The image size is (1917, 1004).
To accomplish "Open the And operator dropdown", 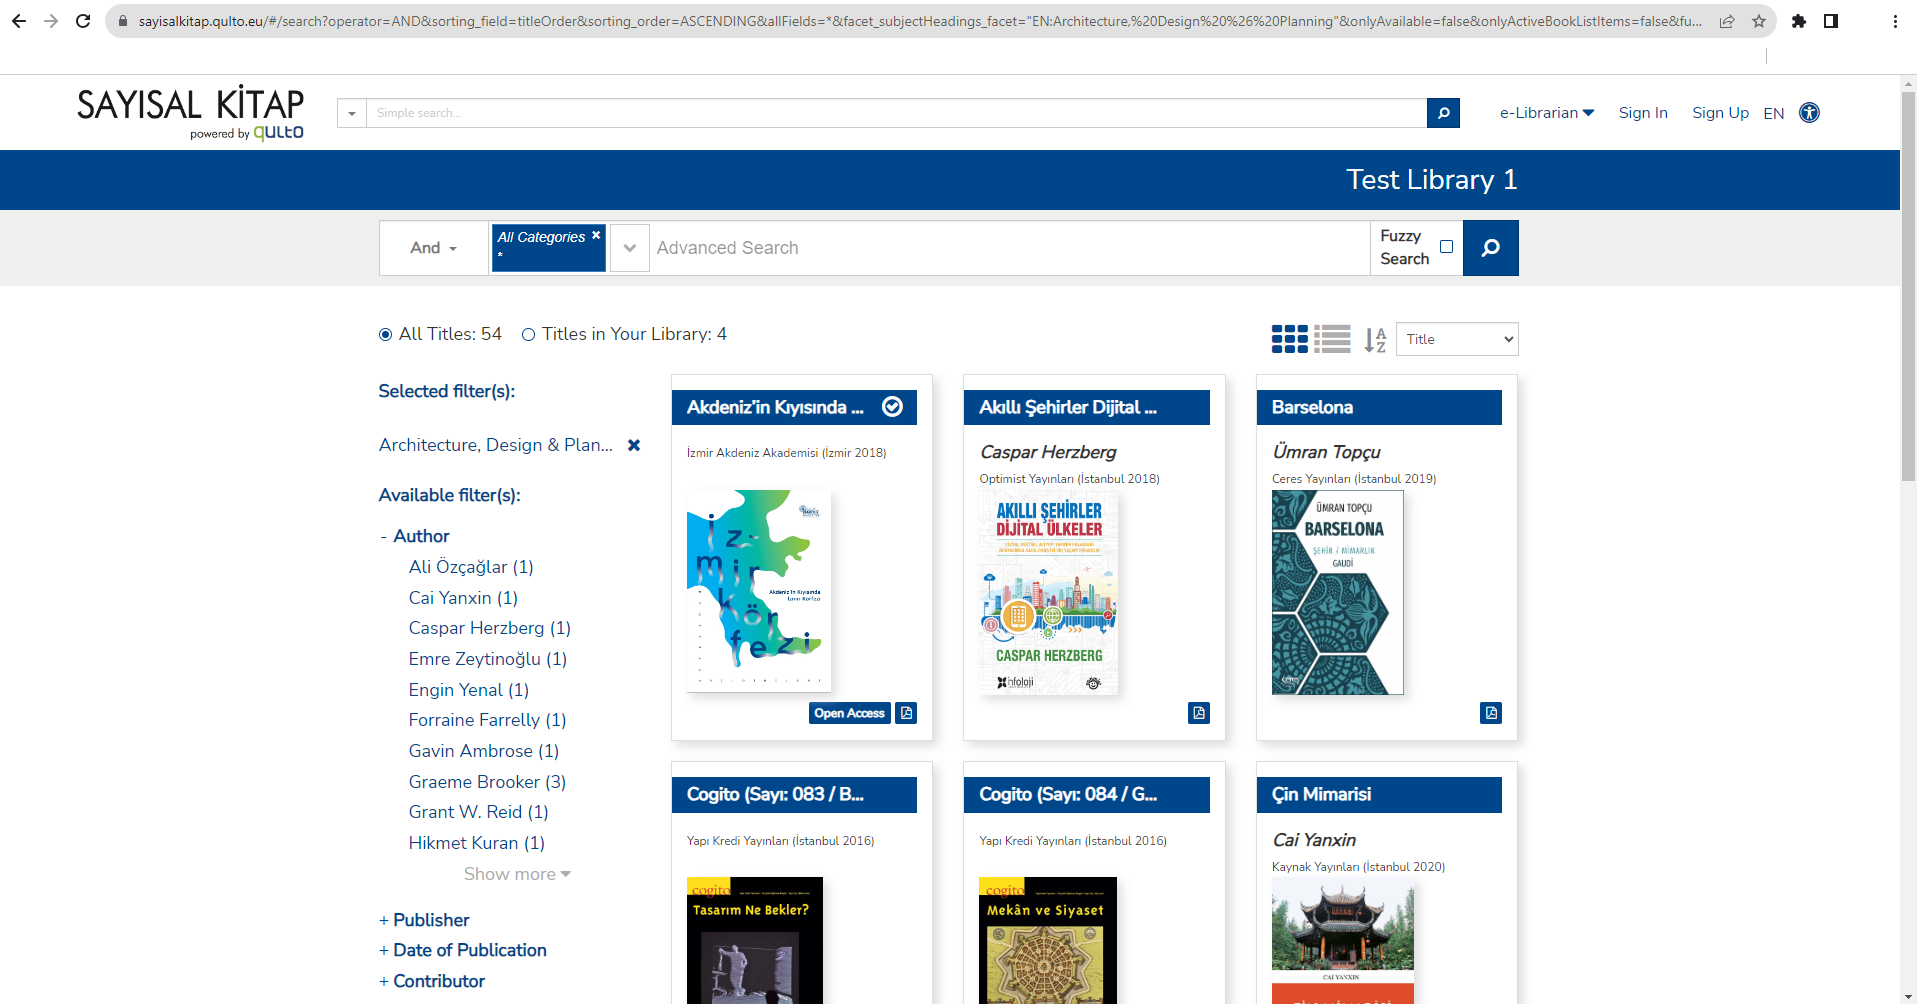I will click(433, 248).
